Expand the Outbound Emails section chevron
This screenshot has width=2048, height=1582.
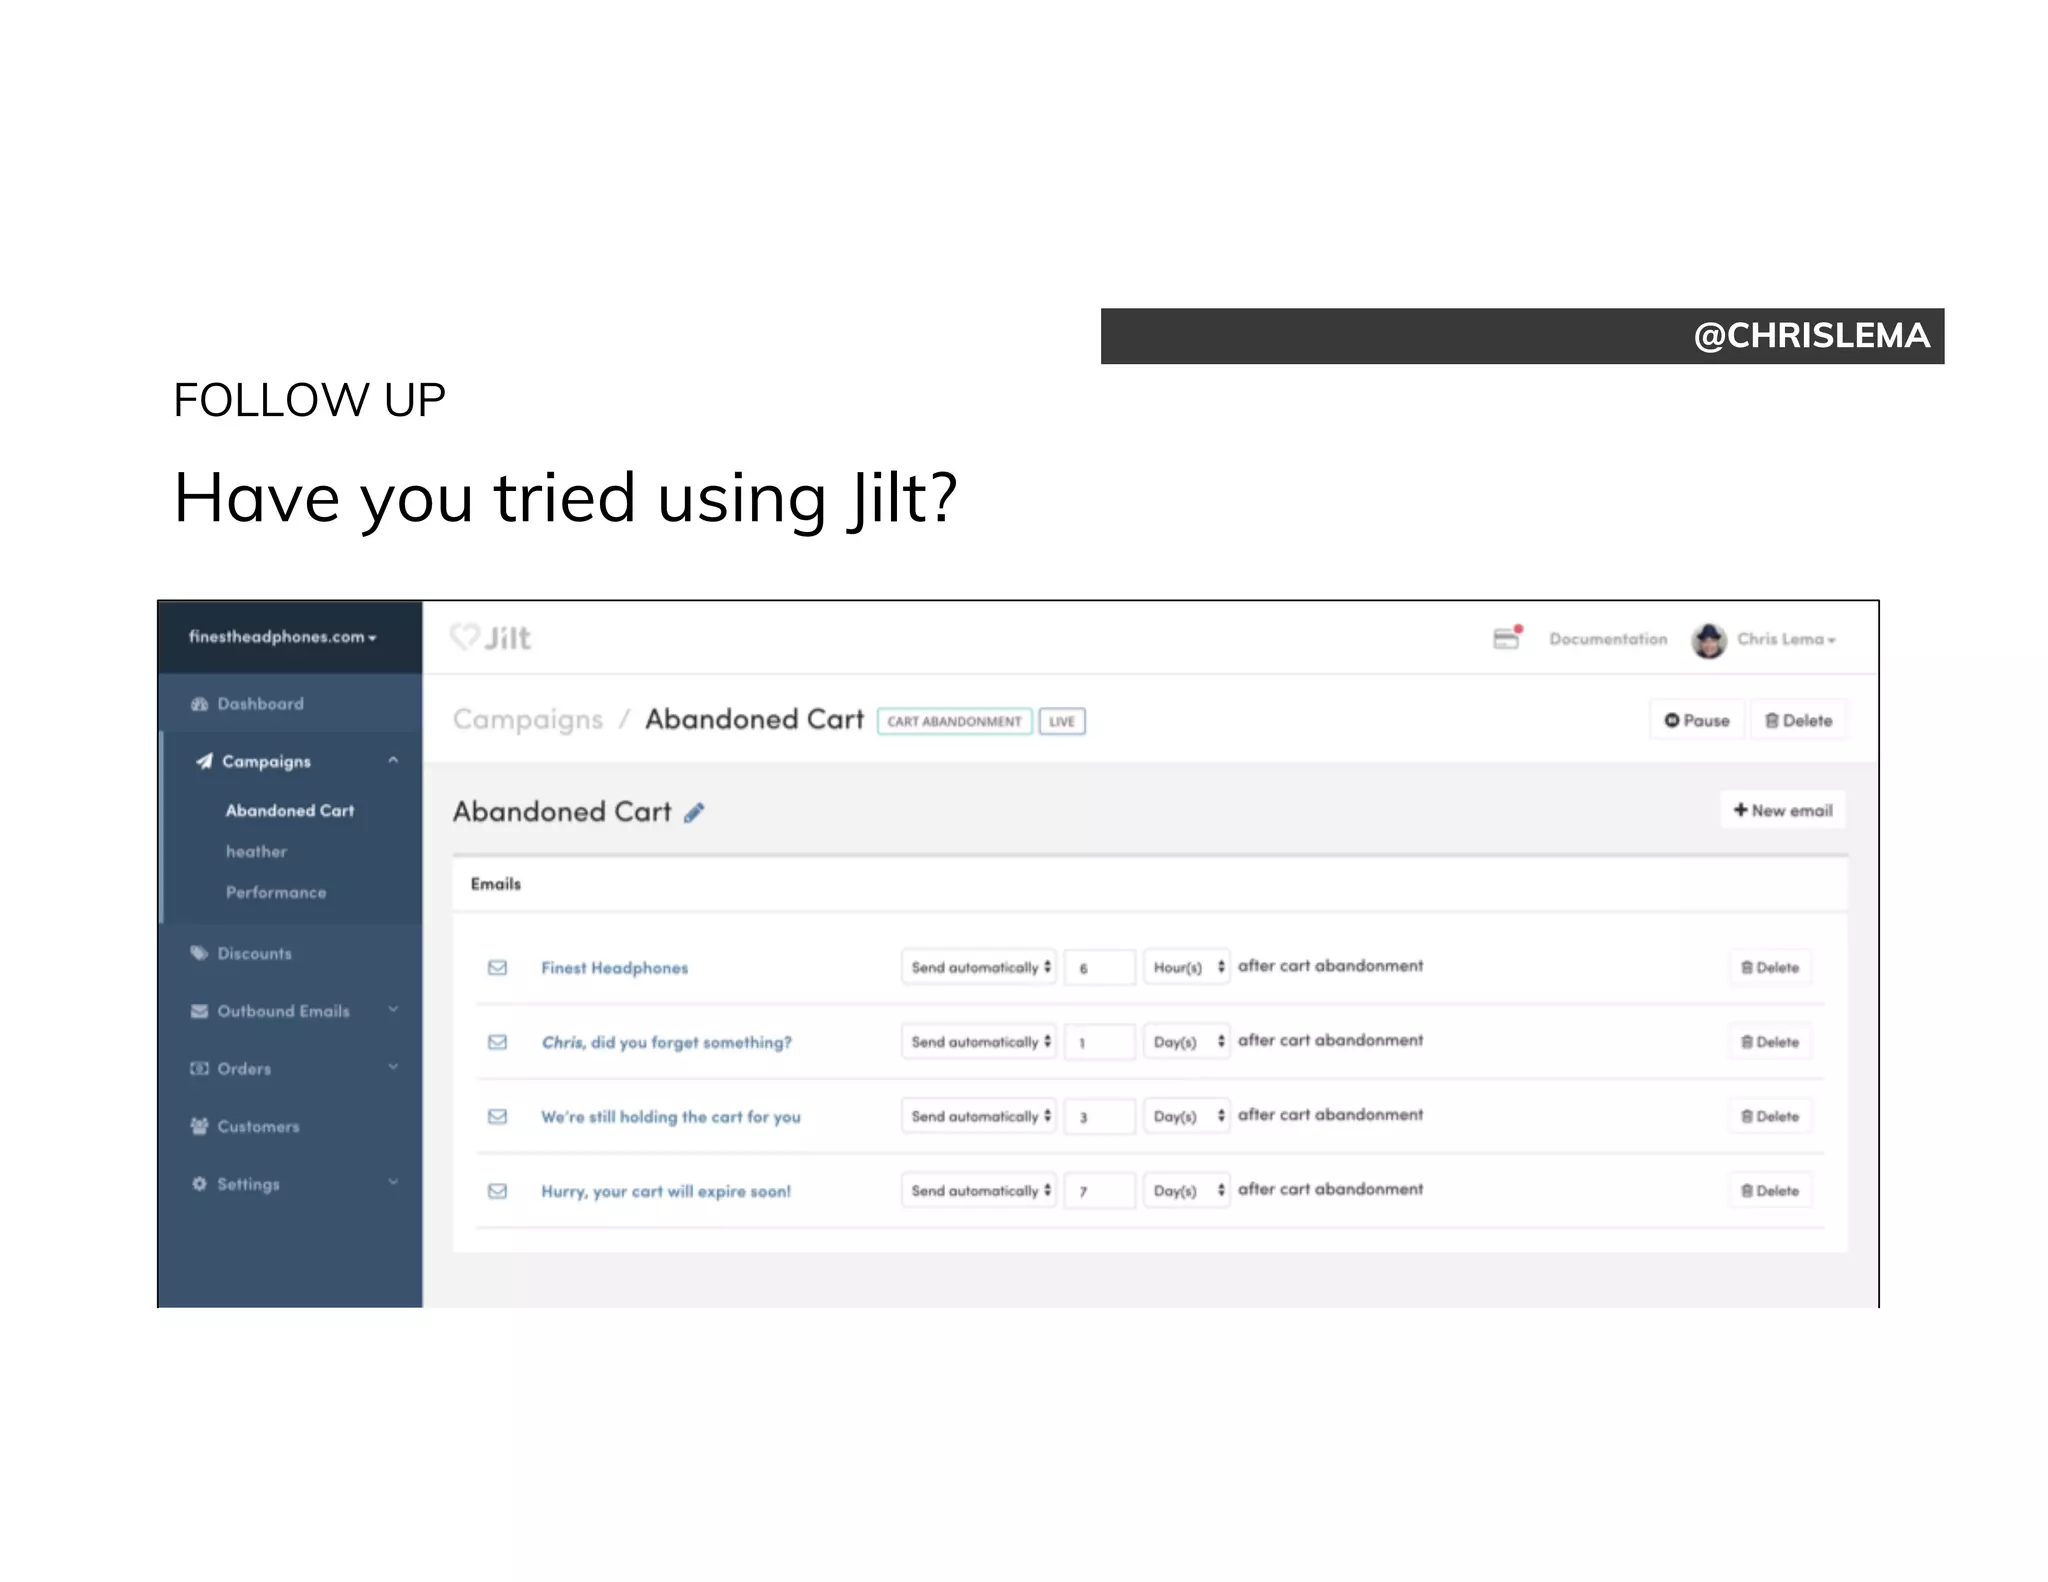point(393,1010)
